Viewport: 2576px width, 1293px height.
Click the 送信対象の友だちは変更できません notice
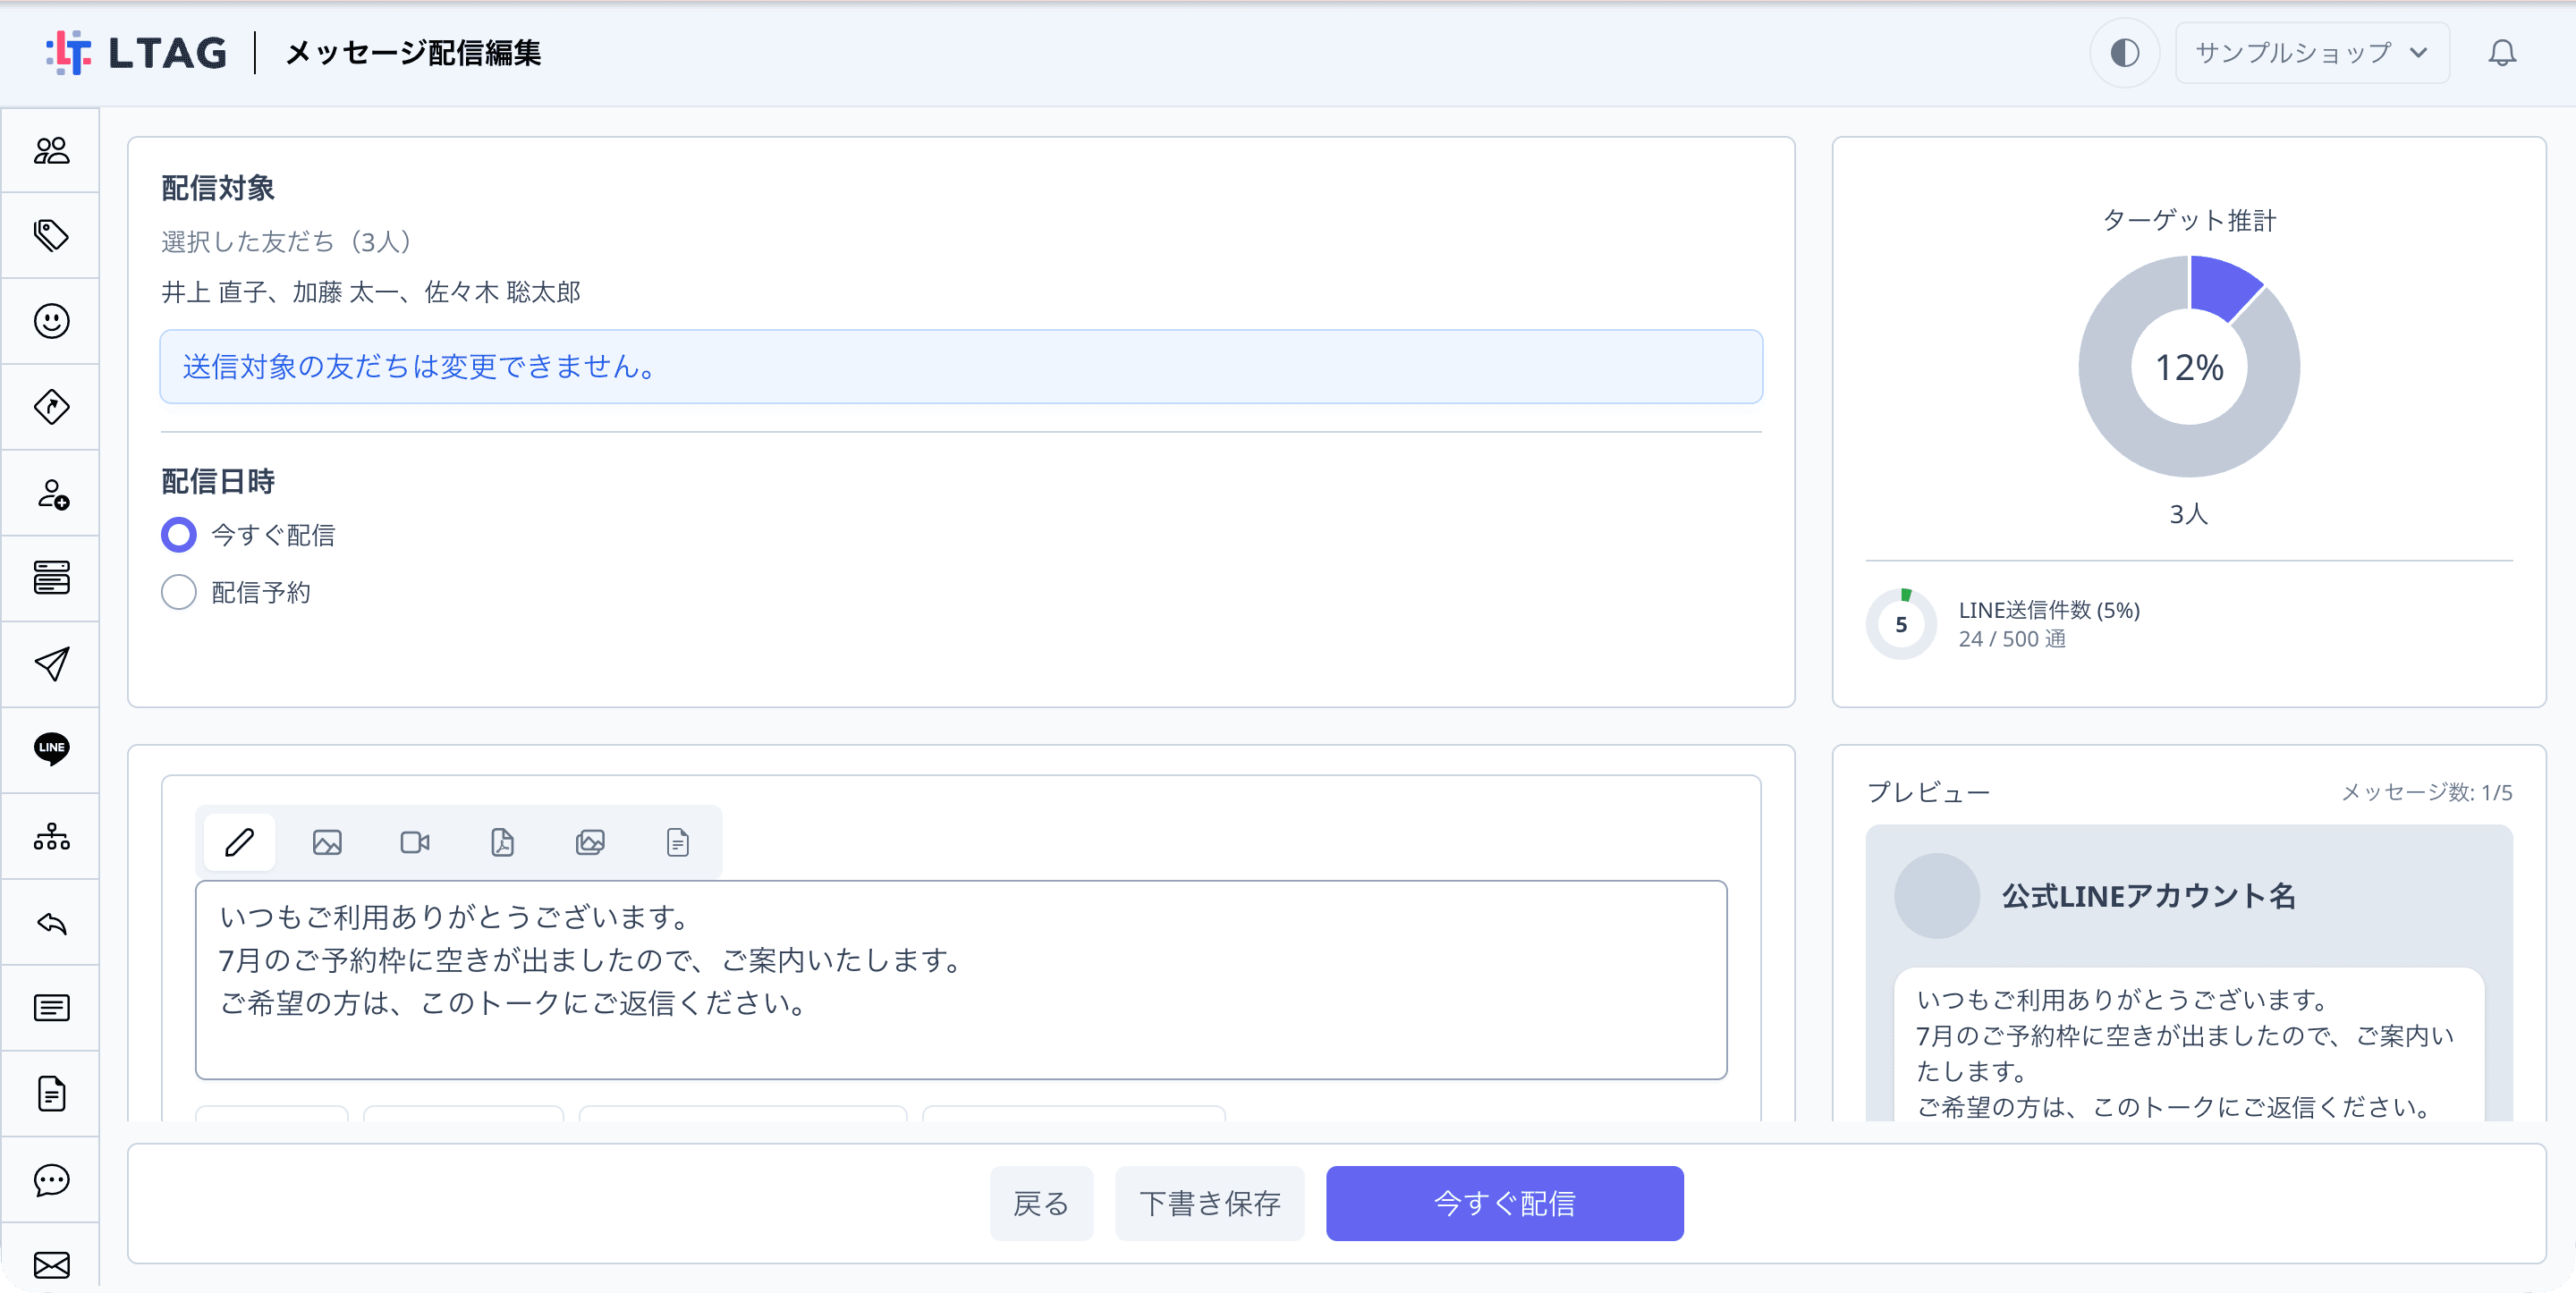coord(960,366)
